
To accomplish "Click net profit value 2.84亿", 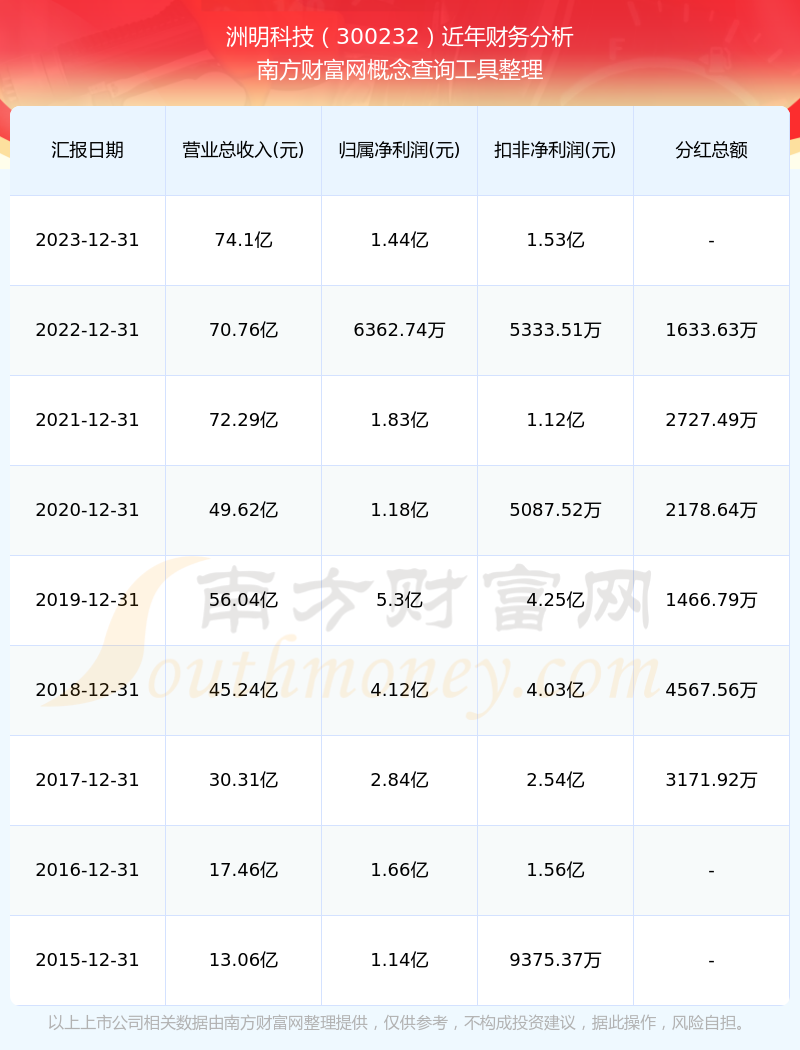I will tap(400, 780).
